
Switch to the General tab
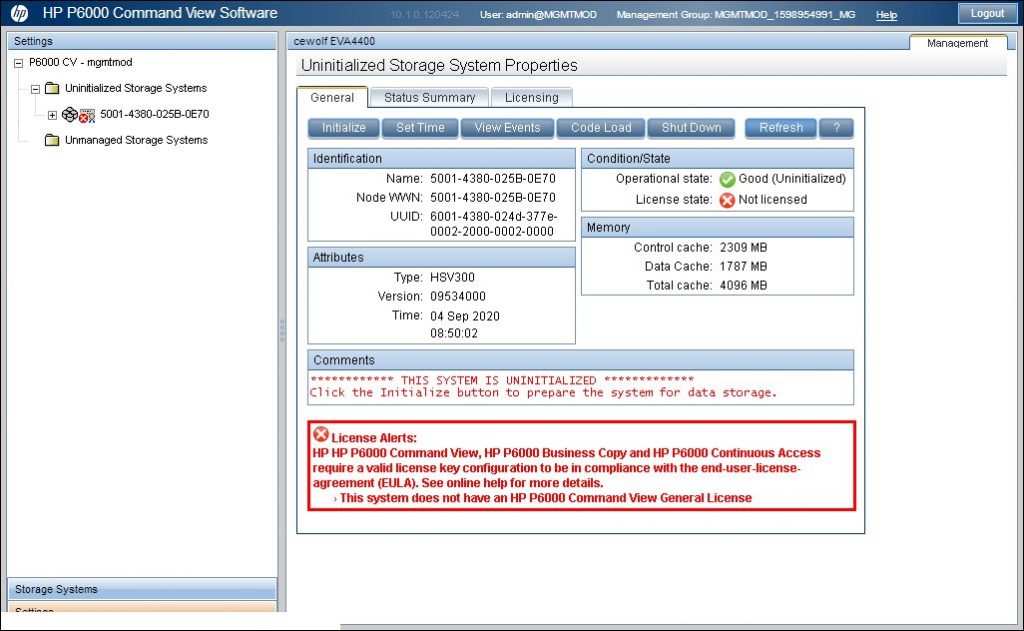click(x=332, y=97)
